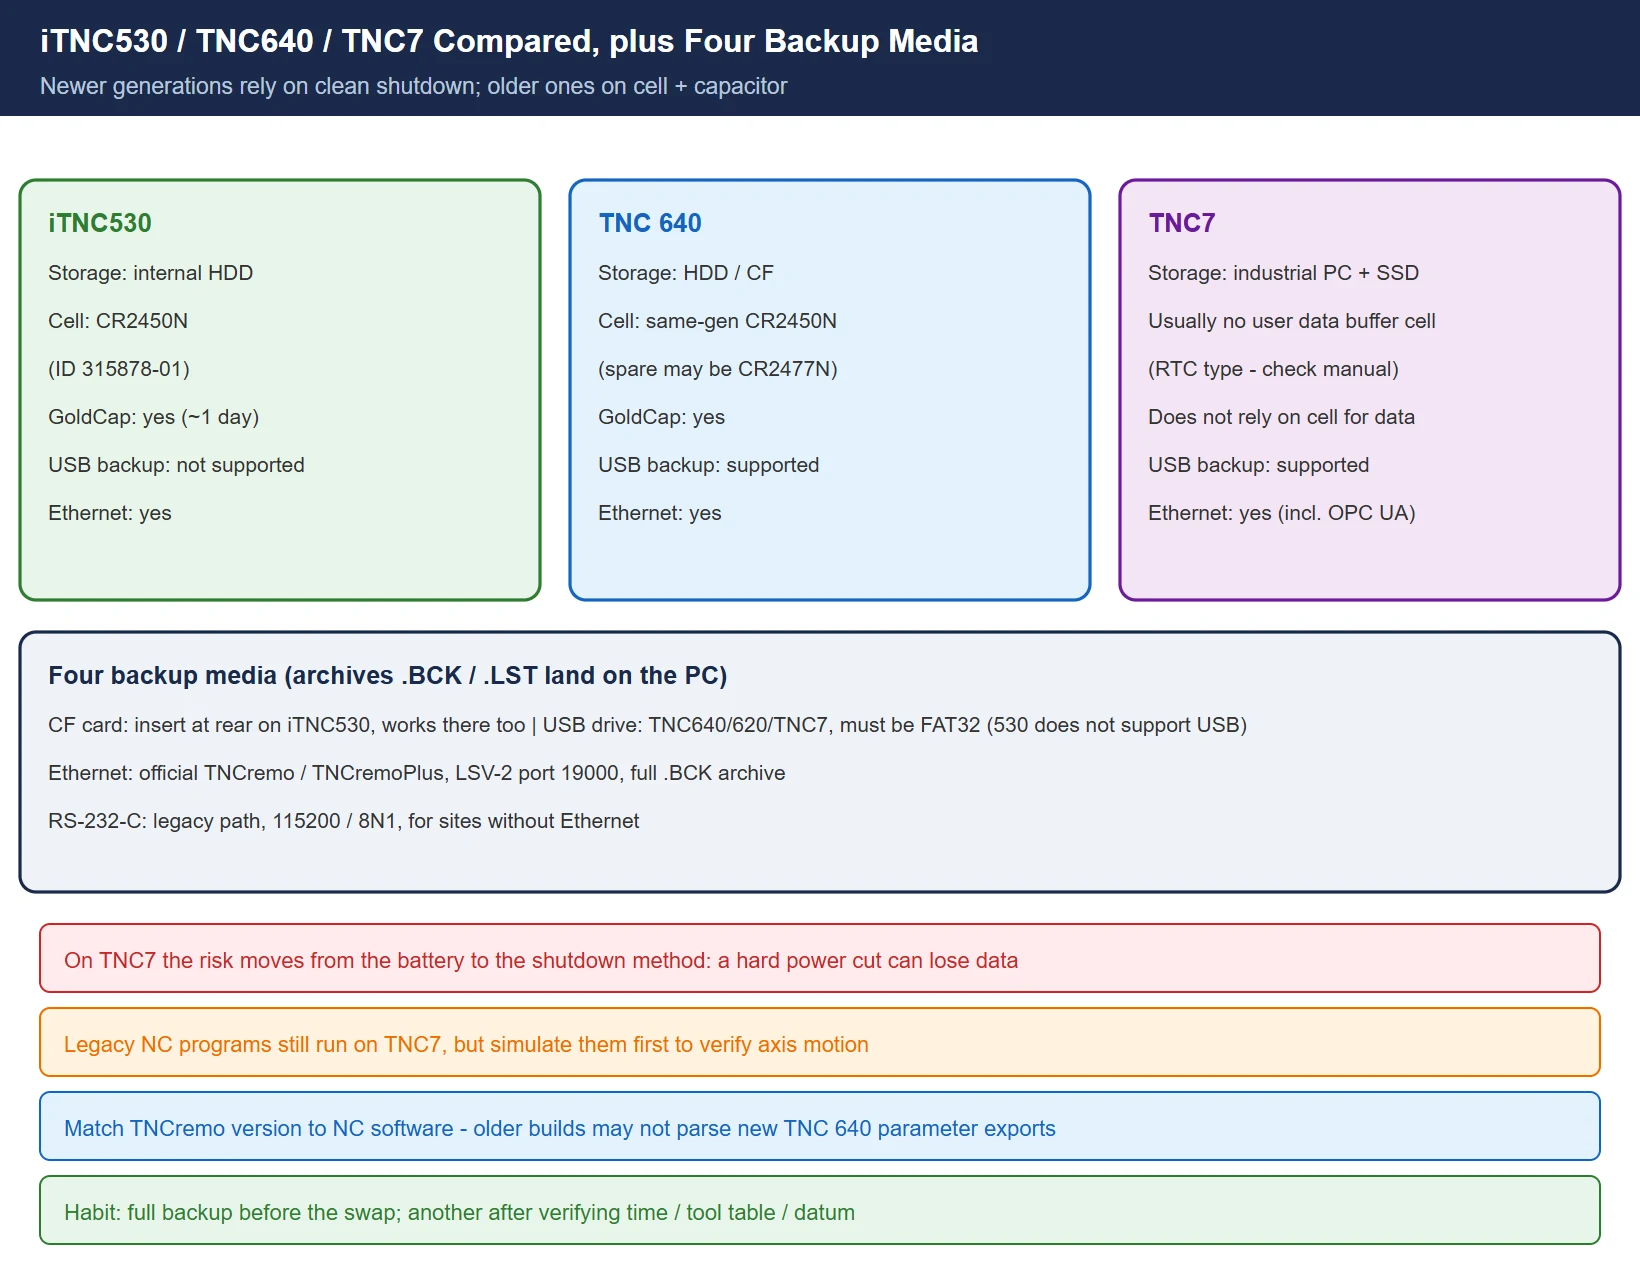Select '(RTC type - check manual)' text
Viewport: 1640px width, 1280px height.
click(x=1273, y=369)
